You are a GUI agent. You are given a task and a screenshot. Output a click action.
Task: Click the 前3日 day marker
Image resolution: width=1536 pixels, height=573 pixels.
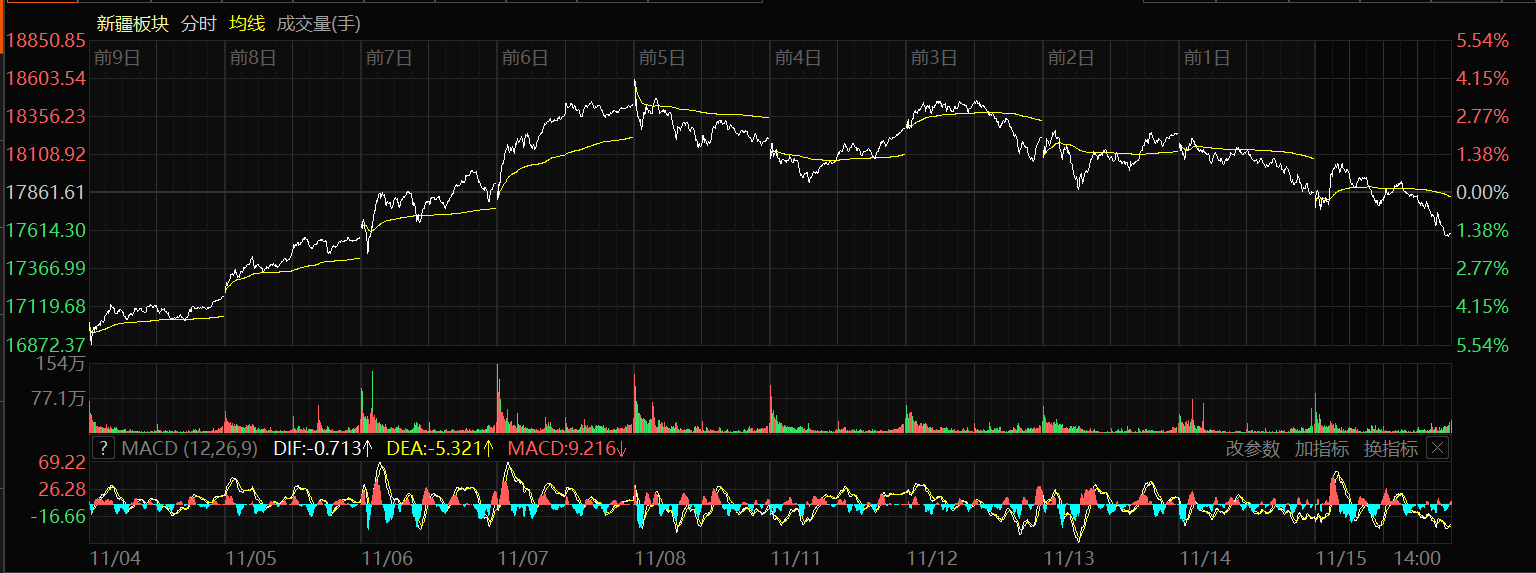coord(934,57)
